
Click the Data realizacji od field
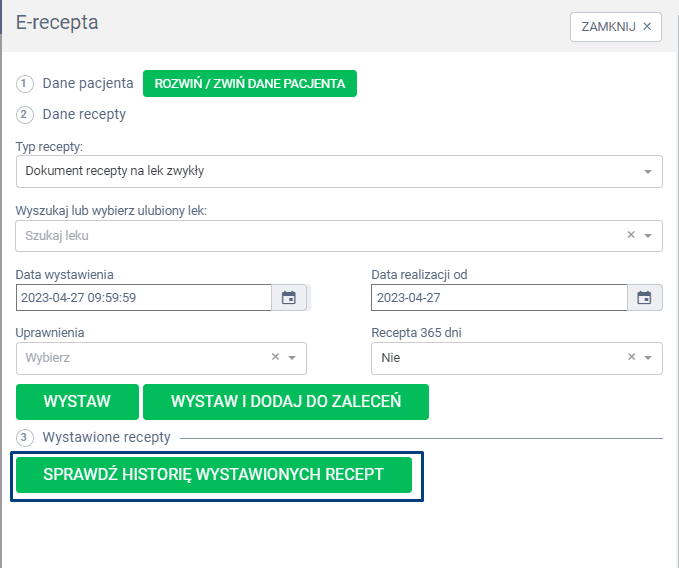click(x=498, y=298)
